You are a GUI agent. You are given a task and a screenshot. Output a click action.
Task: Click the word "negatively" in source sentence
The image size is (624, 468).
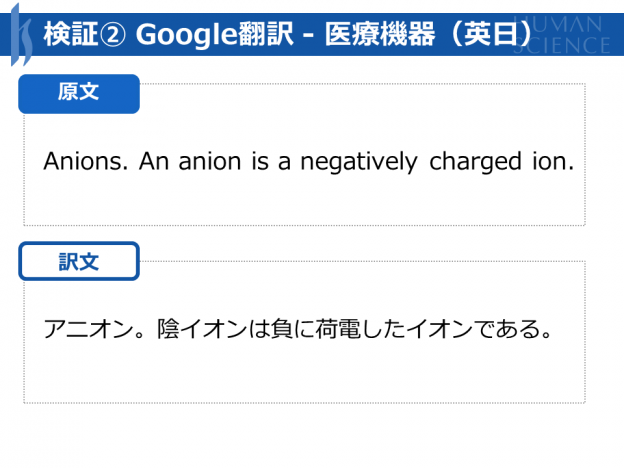tap(359, 162)
